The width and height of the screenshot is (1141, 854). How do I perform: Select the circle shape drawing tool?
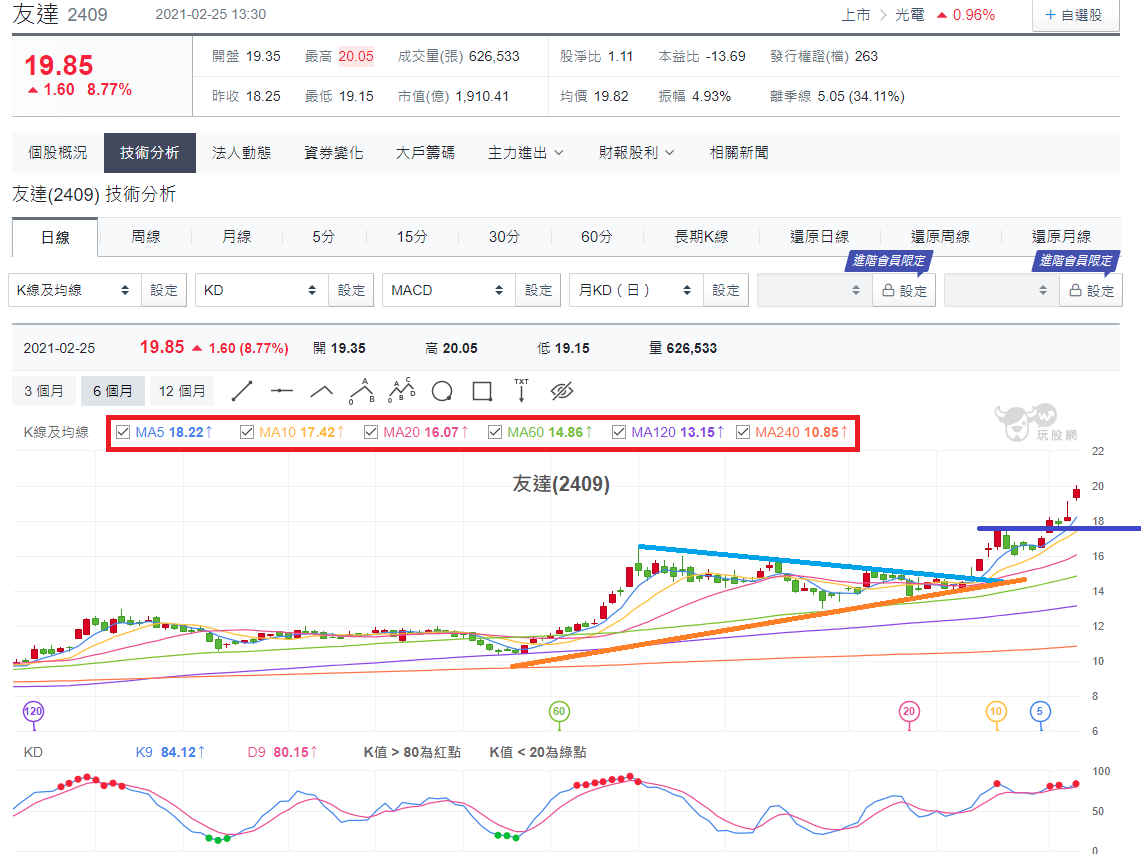pyautogui.click(x=442, y=391)
